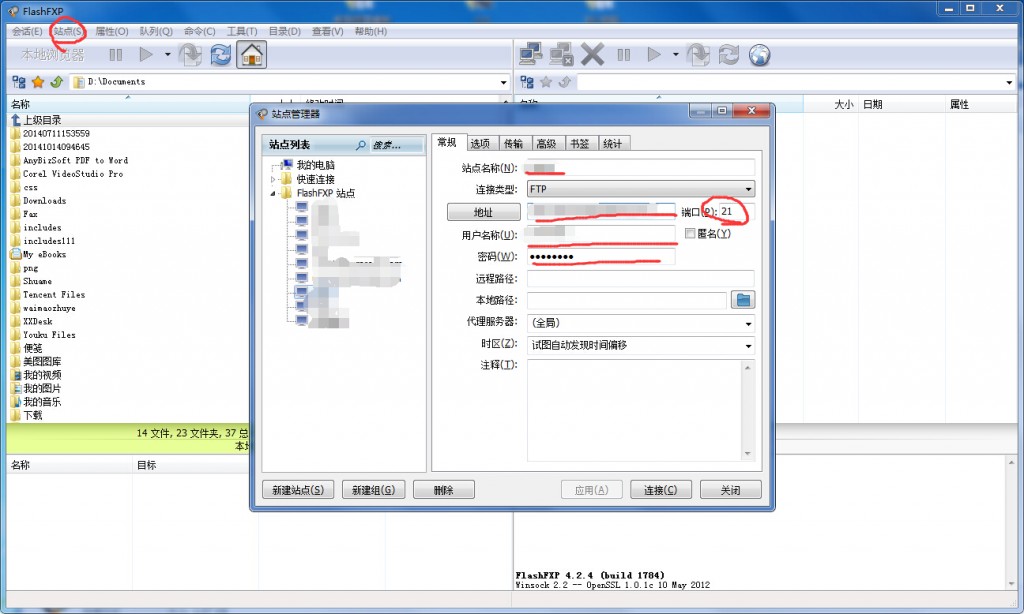Switch to the 选项 tab
This screenshot has width=1024, height=614.
point(481,144)
